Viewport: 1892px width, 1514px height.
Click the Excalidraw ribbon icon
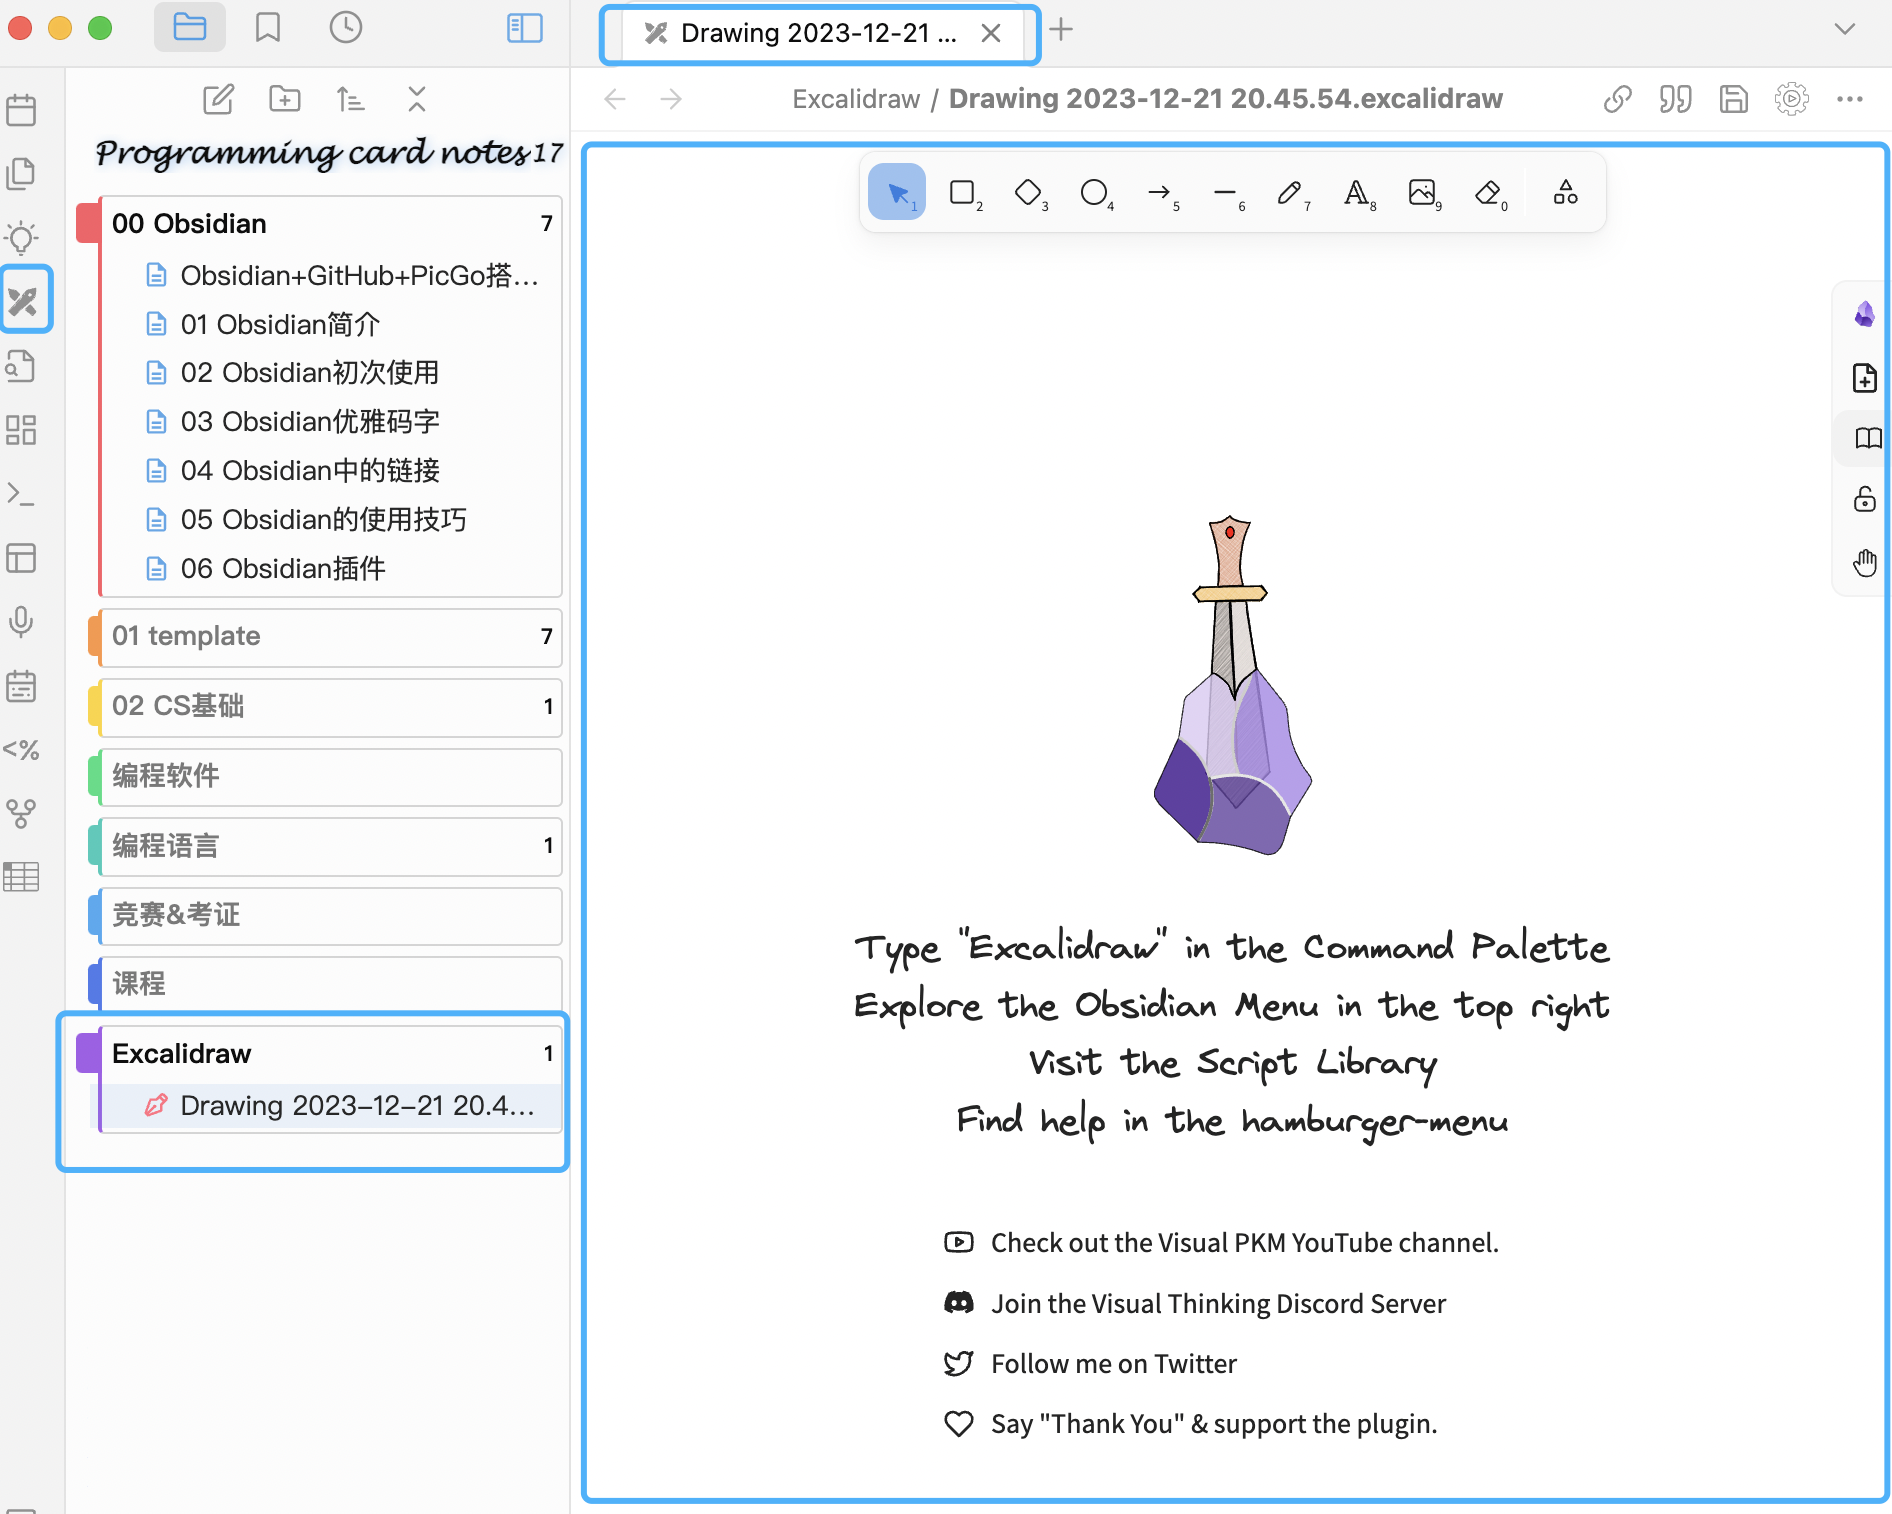point(23,300)
